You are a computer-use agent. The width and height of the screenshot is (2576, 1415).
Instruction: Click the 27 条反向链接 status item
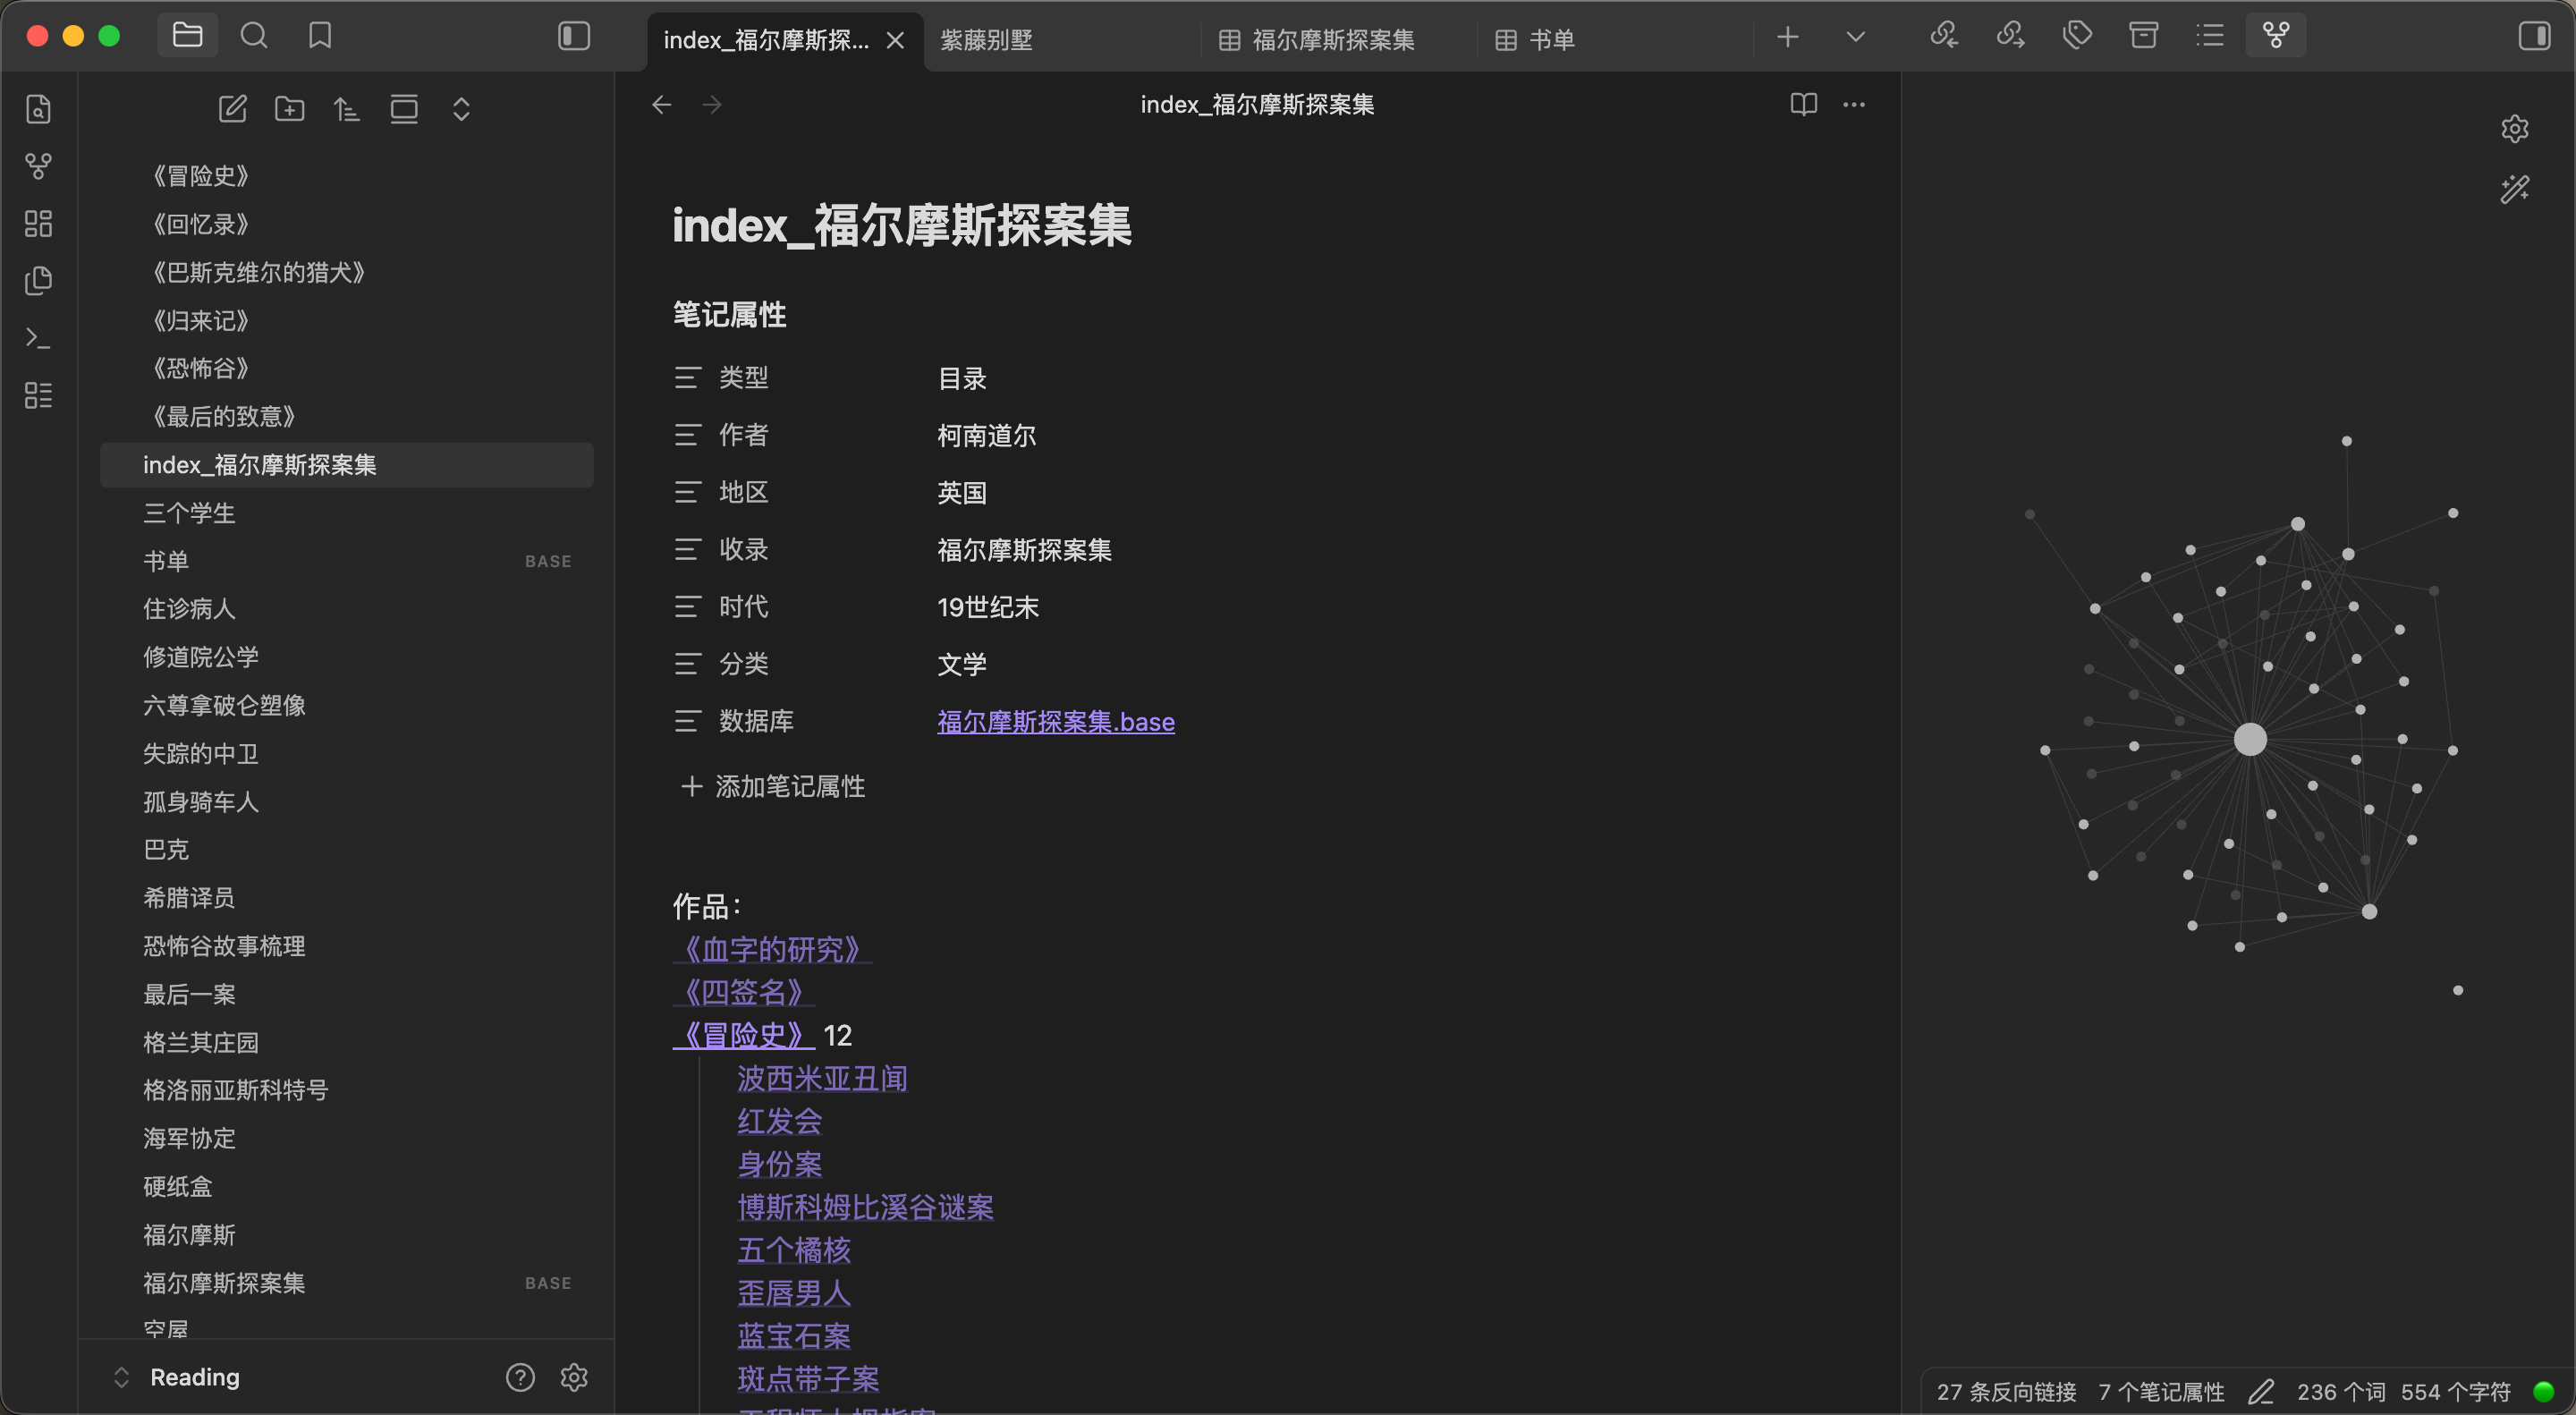coord(2006,1392)
